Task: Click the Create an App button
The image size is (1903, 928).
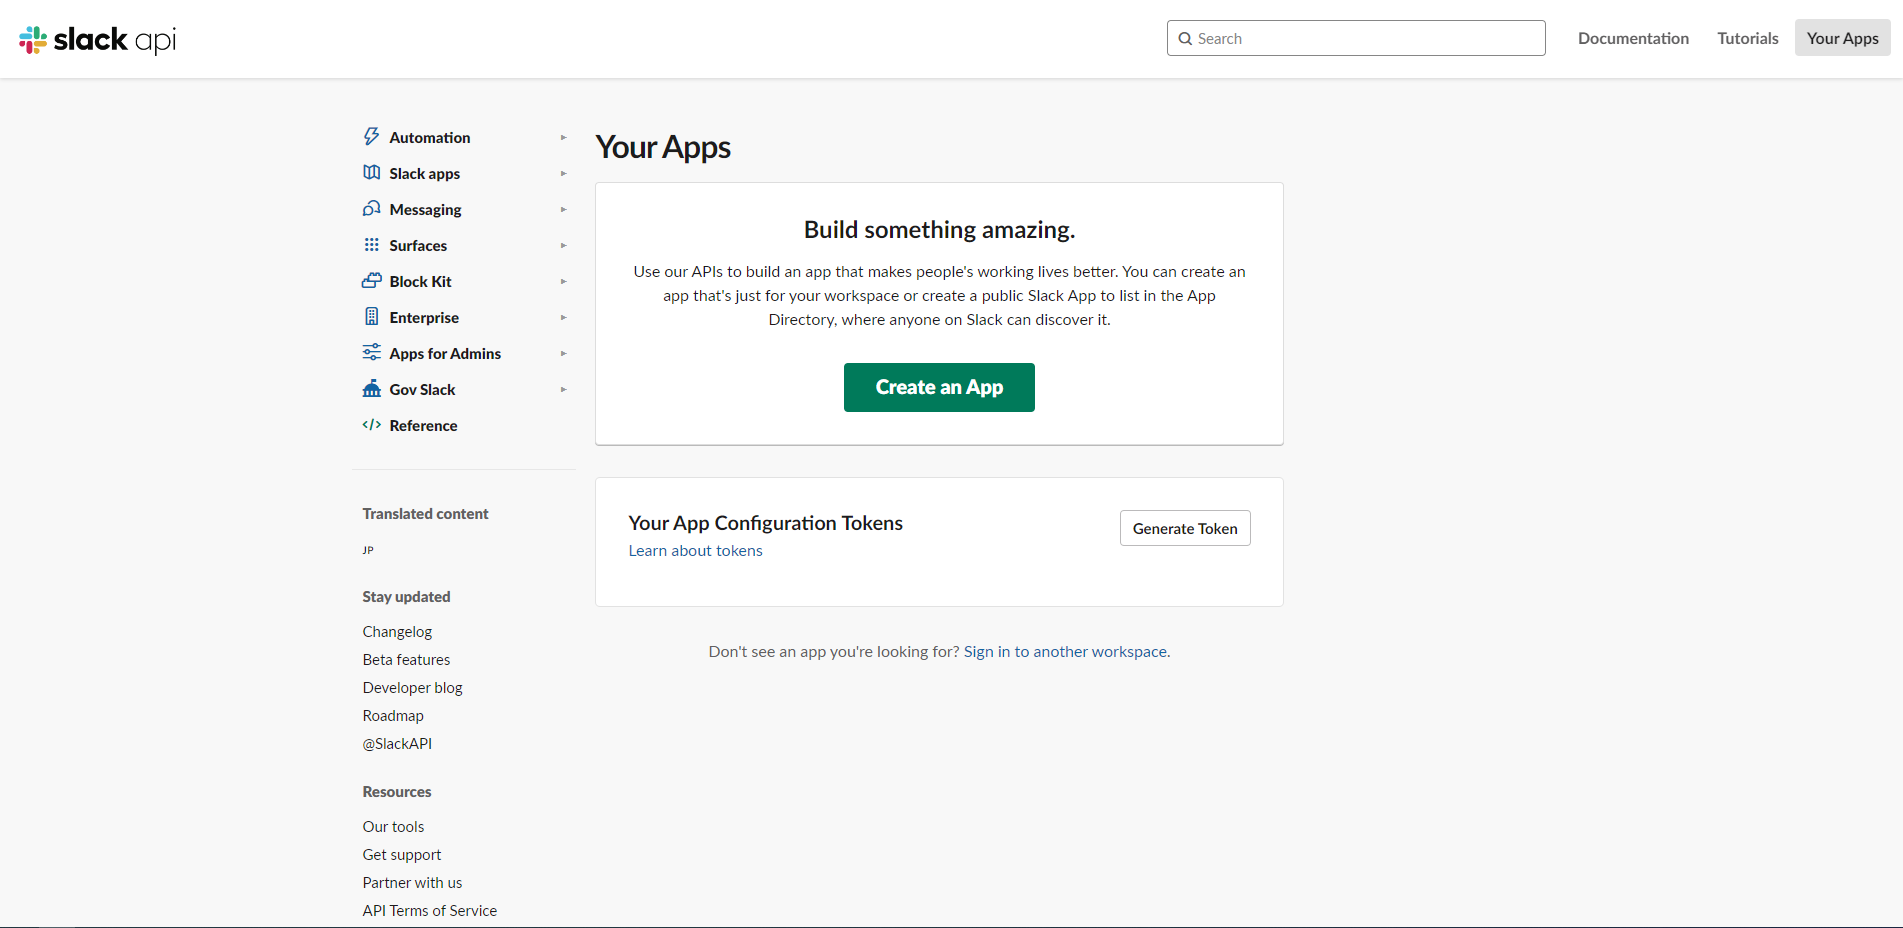Action: [939, 387]
